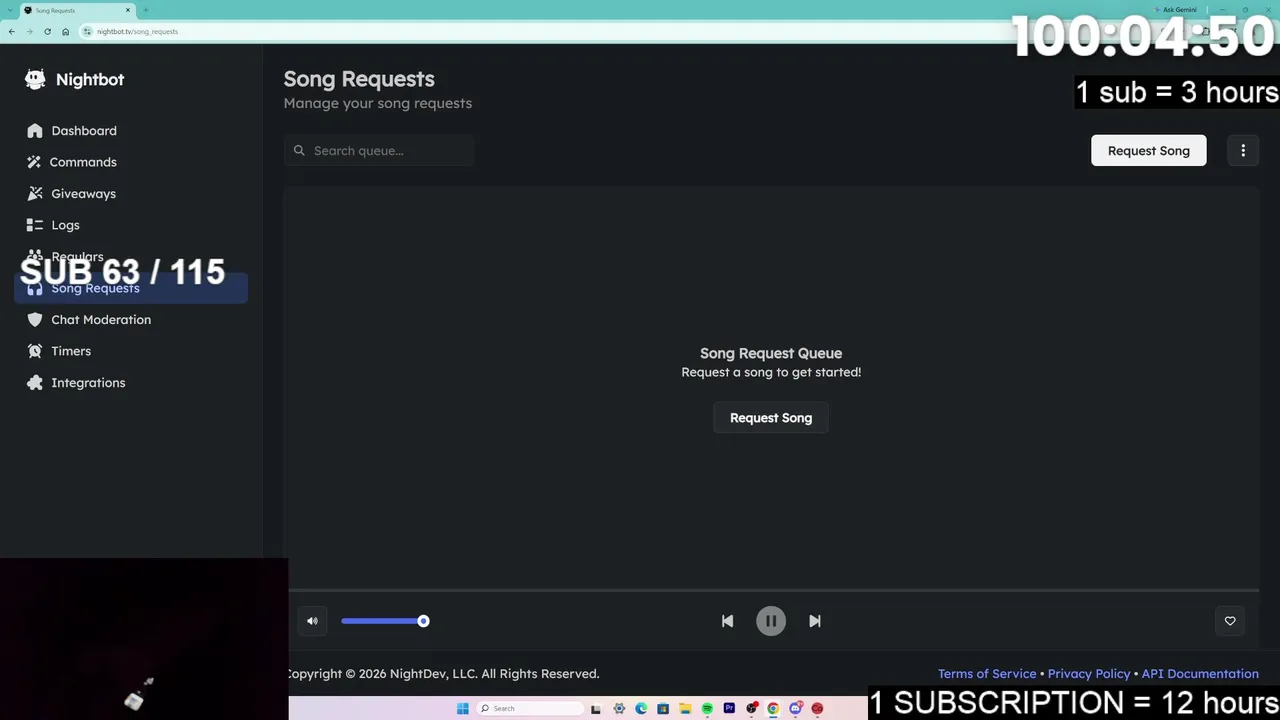Open Settings from the taskbar
This screenshot has height=720, width=1280.
tap(619, 709)
